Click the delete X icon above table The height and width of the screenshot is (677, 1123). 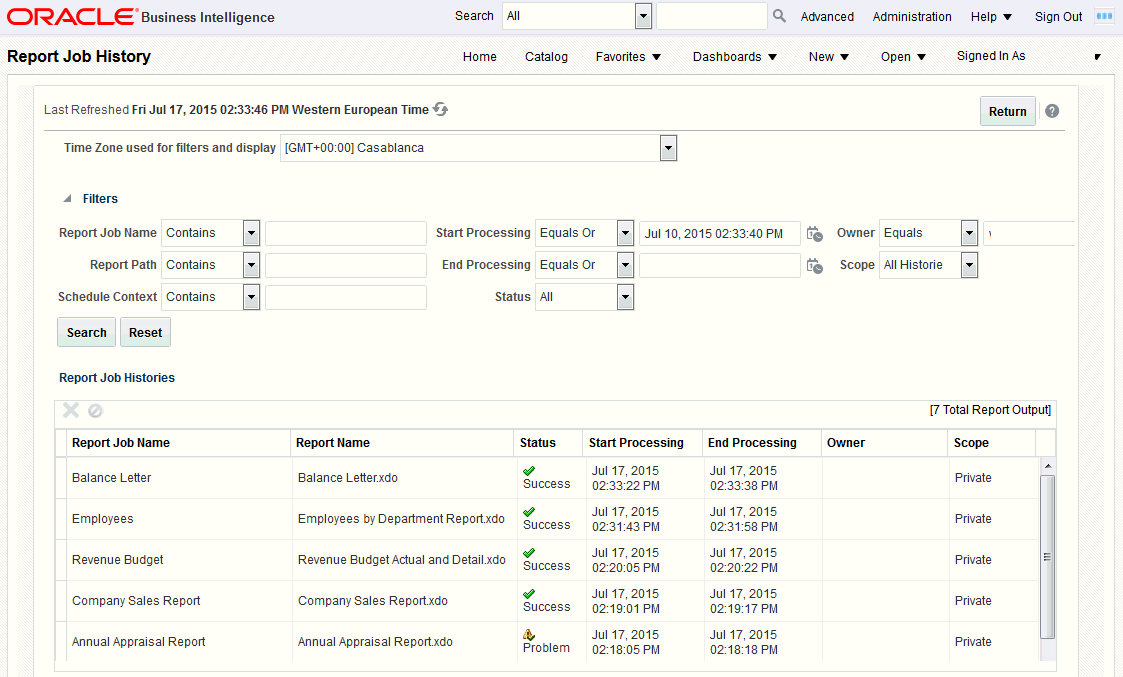pos(71,410)
